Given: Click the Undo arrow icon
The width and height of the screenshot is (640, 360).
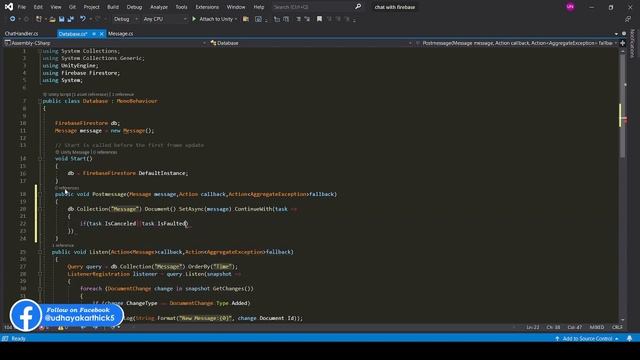Looking at the screenshot, I should [x=83, y=19].
